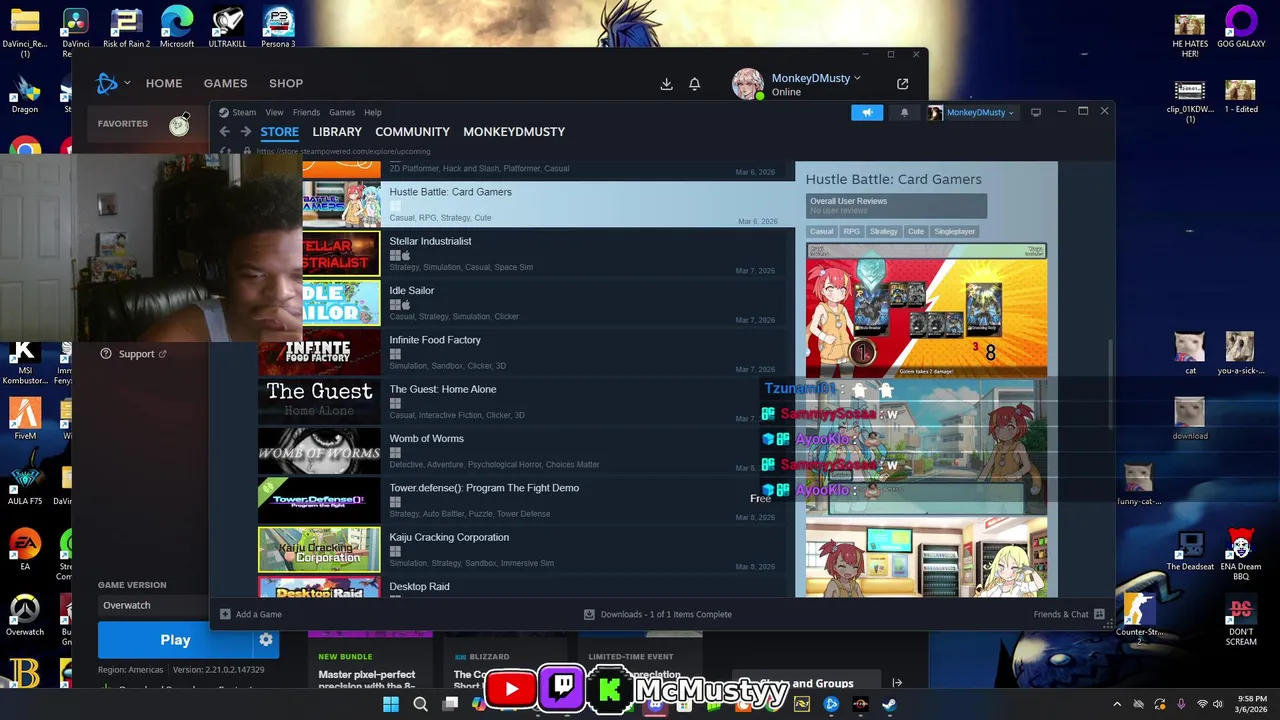Click Add a Game plus icon

[x=225, y=614]
